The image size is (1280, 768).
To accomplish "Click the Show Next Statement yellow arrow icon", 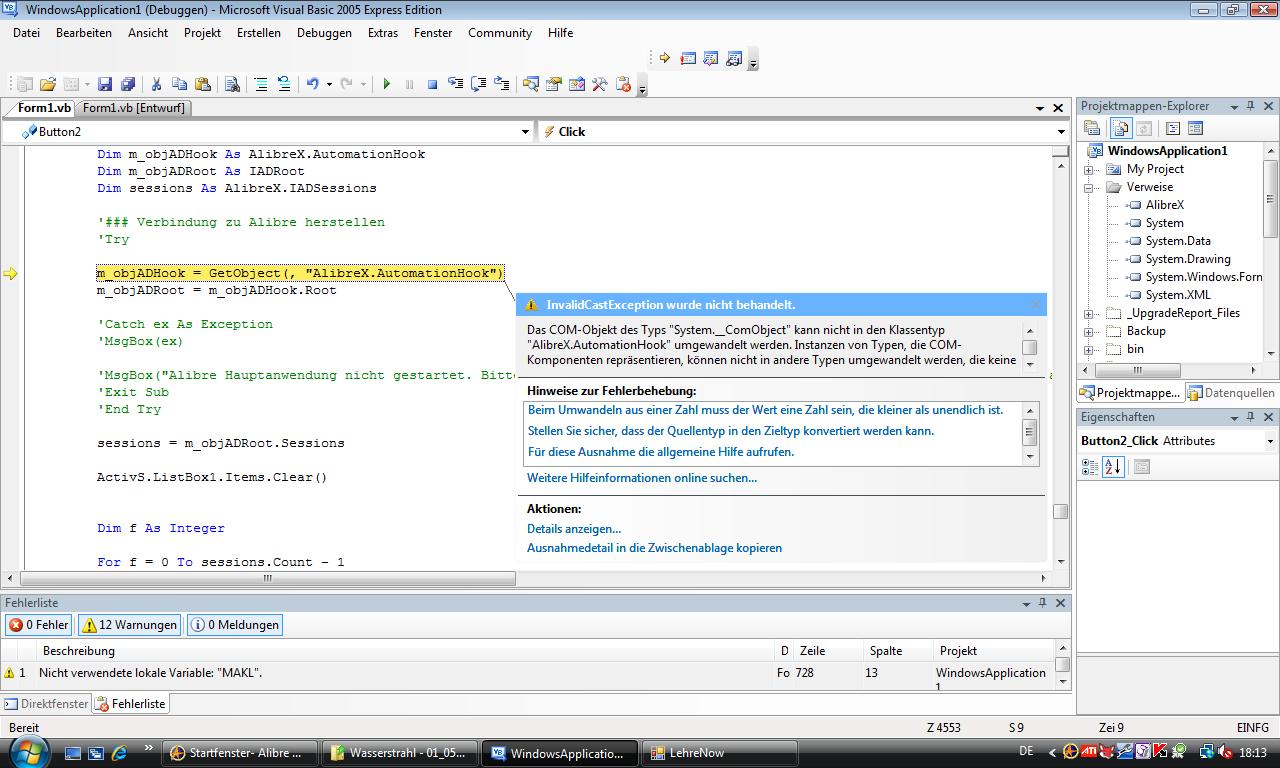I will pyautogui.click(x=664, y=58).
